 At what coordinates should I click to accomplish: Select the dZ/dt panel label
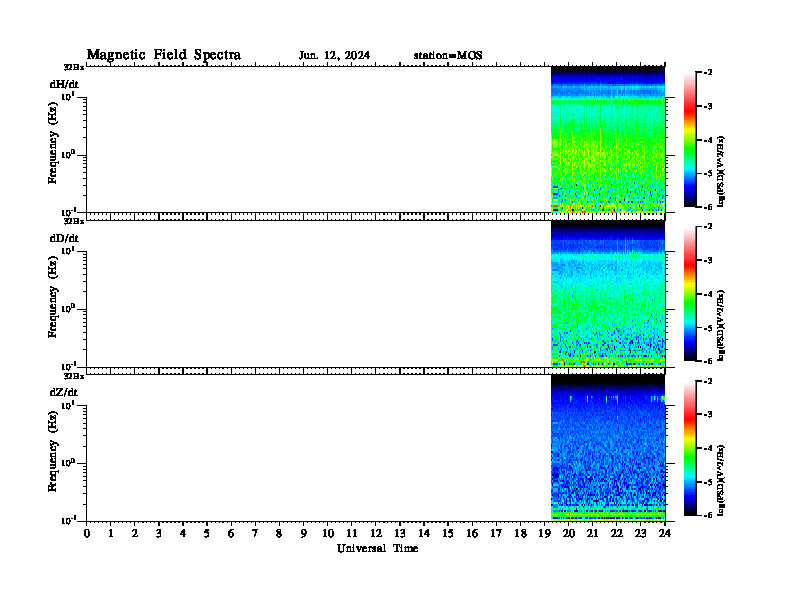[x=64, y=392]
